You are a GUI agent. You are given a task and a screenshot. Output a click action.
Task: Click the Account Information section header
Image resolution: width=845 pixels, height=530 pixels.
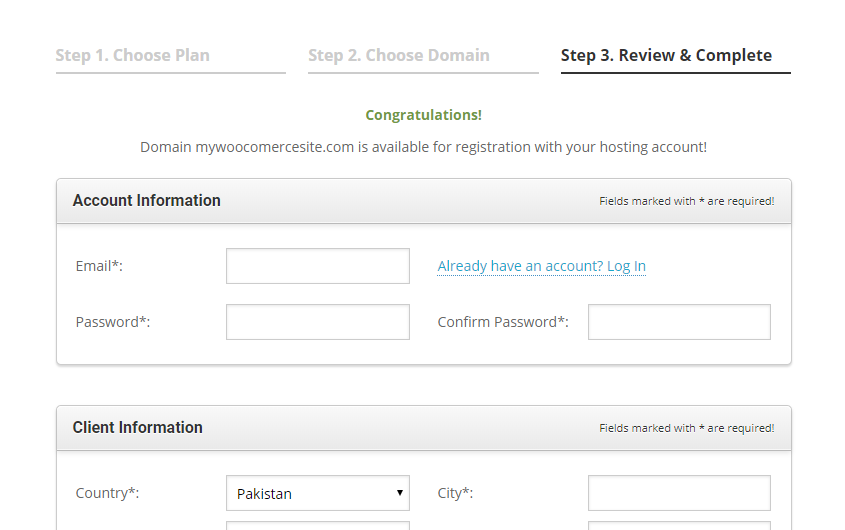click(x=147, y=201)
